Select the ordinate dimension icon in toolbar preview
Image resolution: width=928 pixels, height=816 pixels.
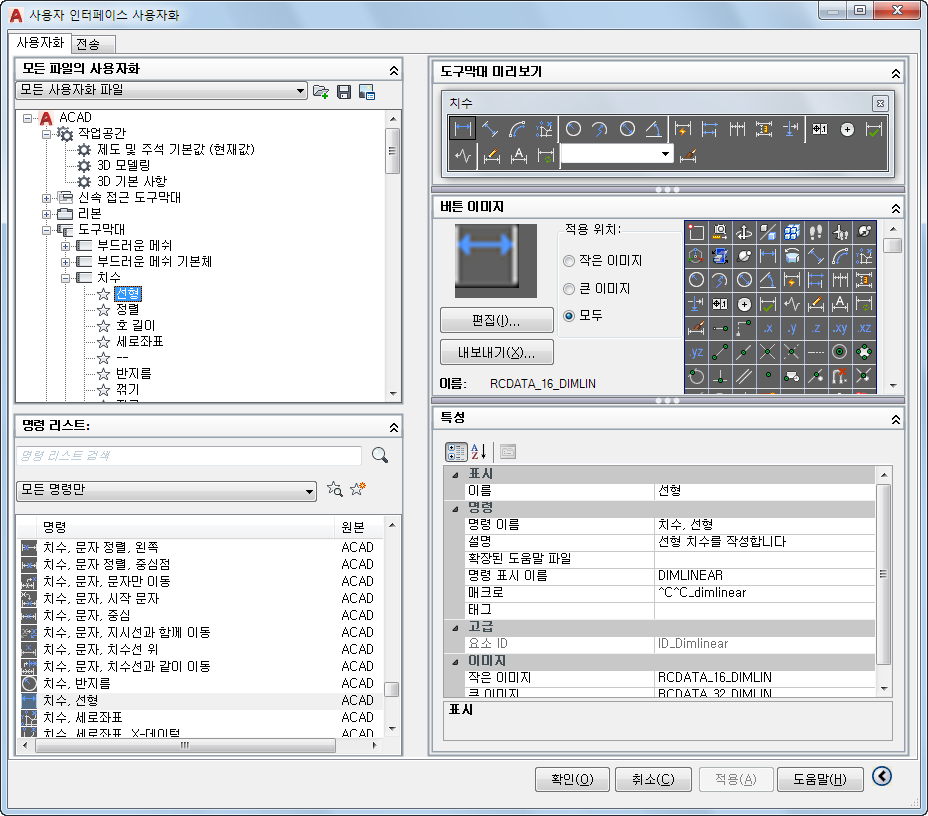click(544, 128)
